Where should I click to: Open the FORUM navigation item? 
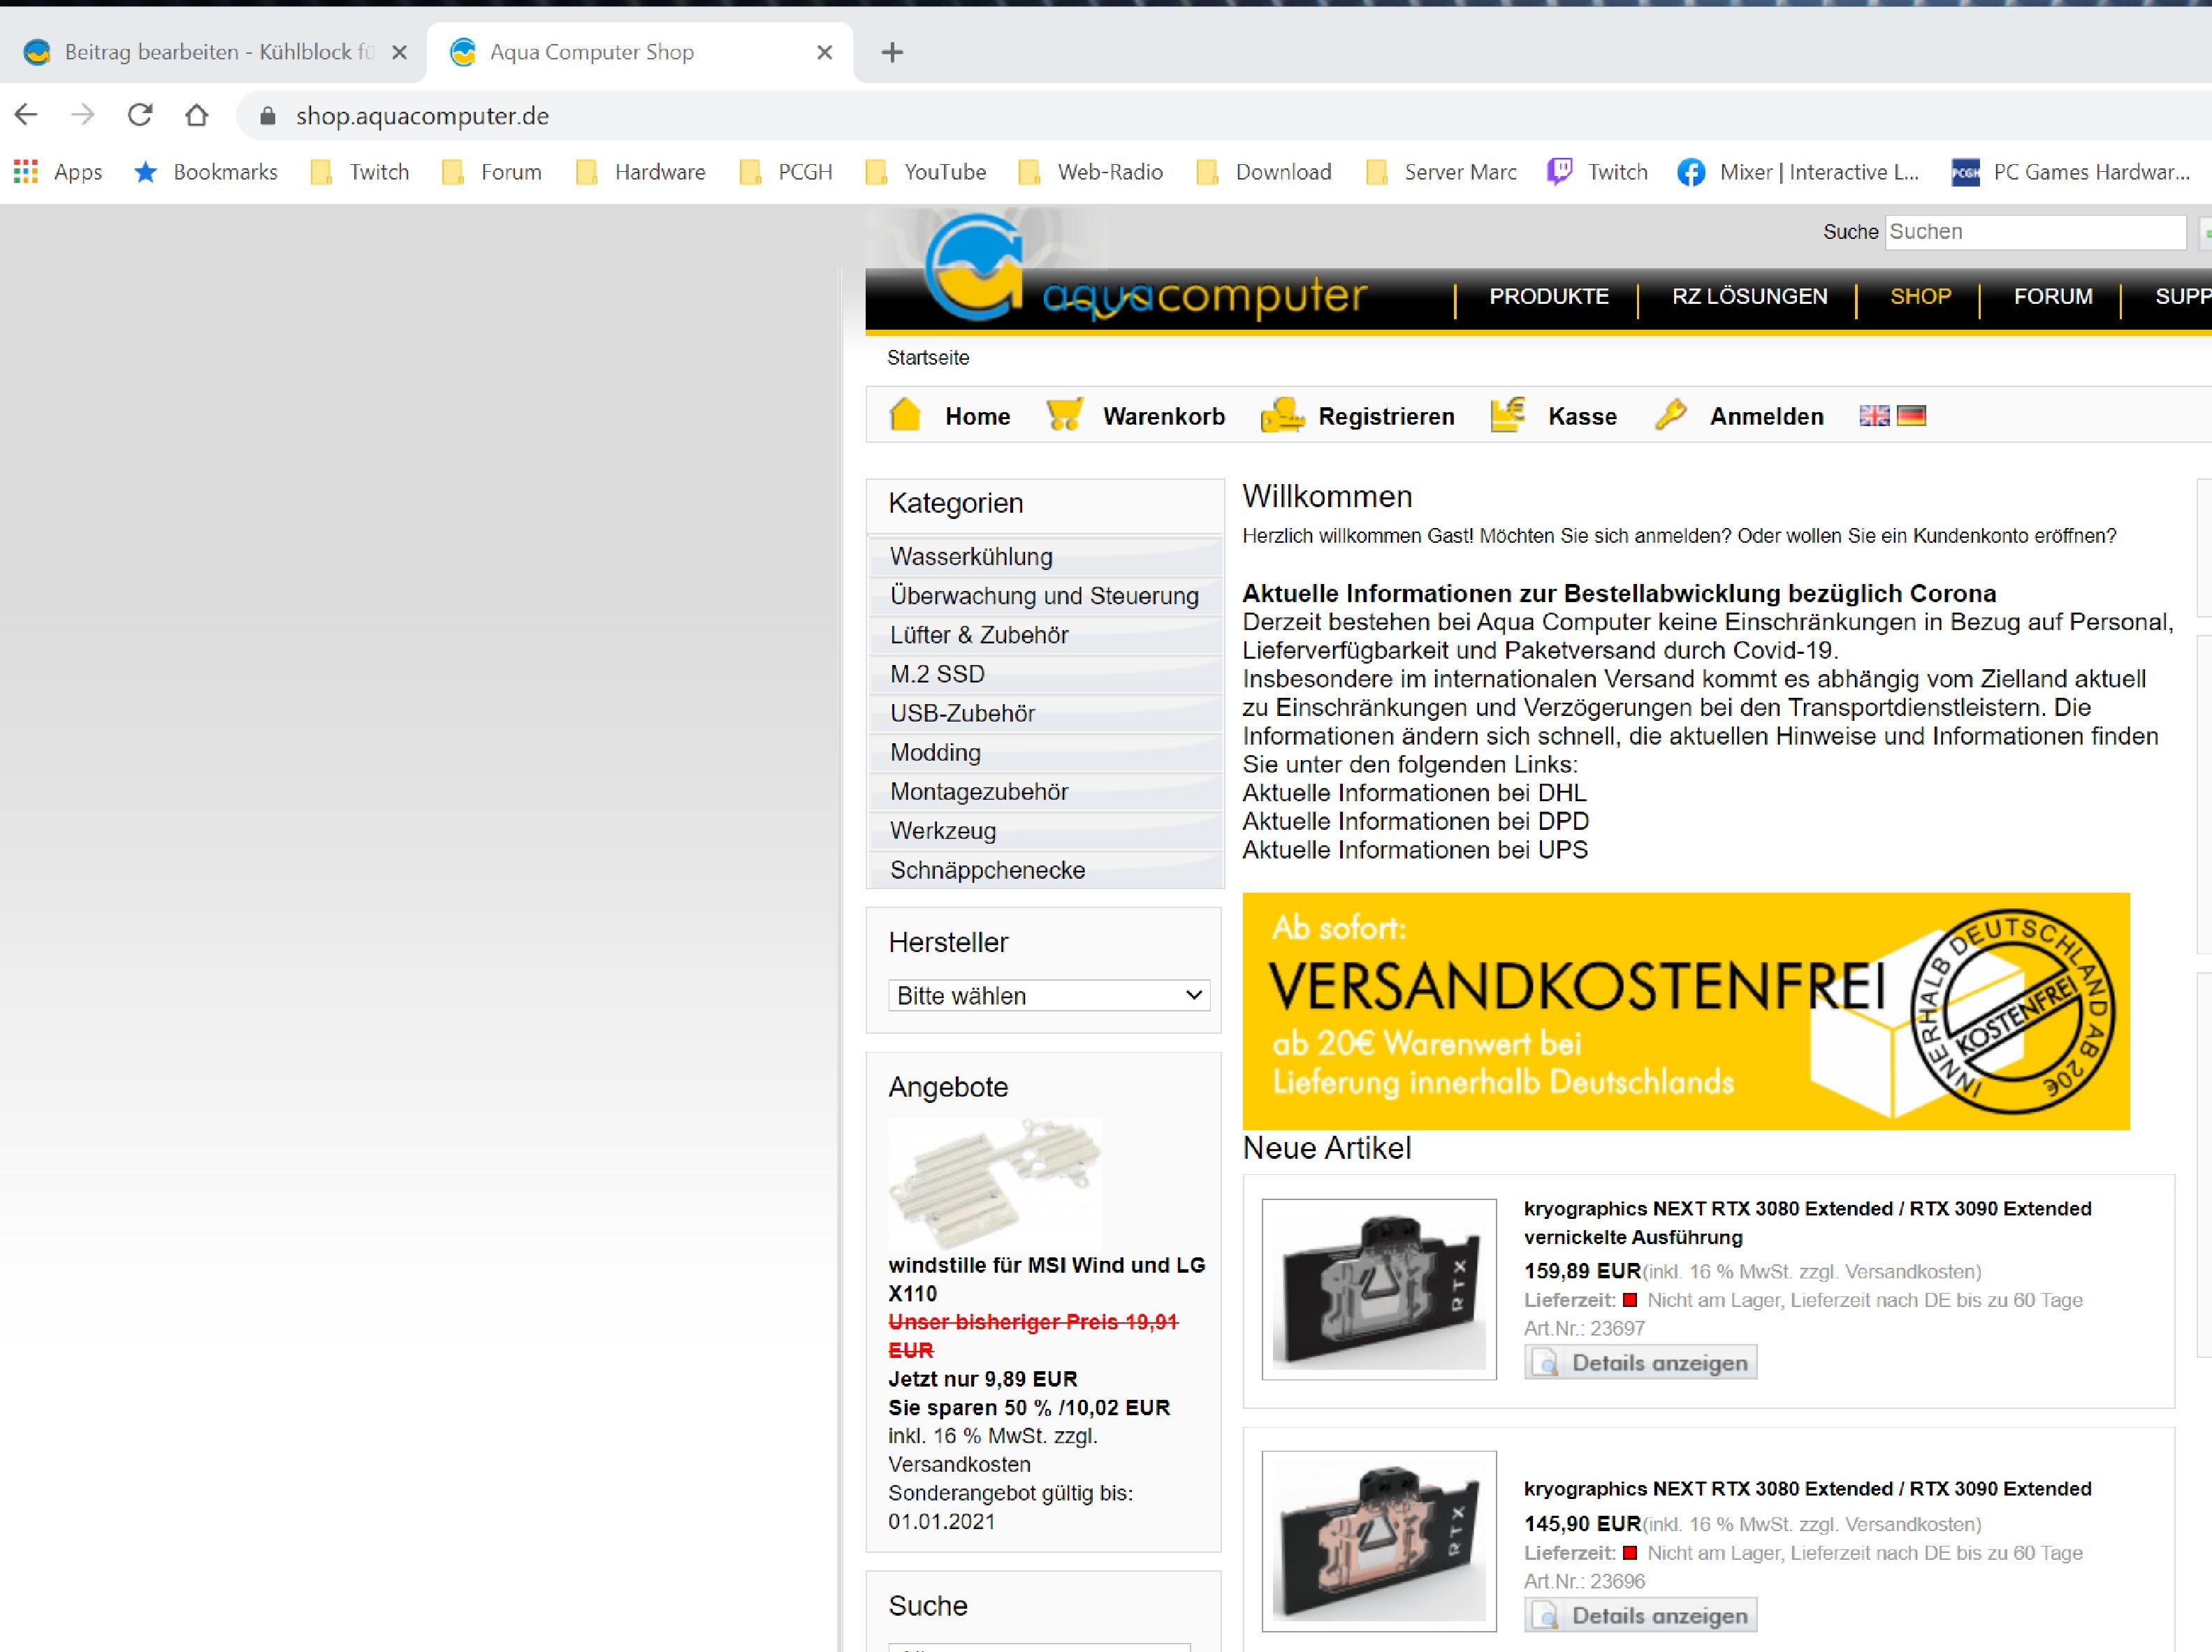pos(2052,297)
